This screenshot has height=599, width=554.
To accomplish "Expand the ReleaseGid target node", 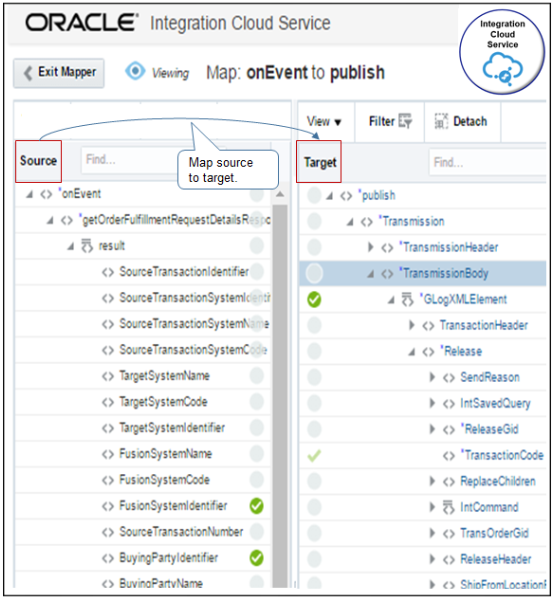I will point(432,429).
